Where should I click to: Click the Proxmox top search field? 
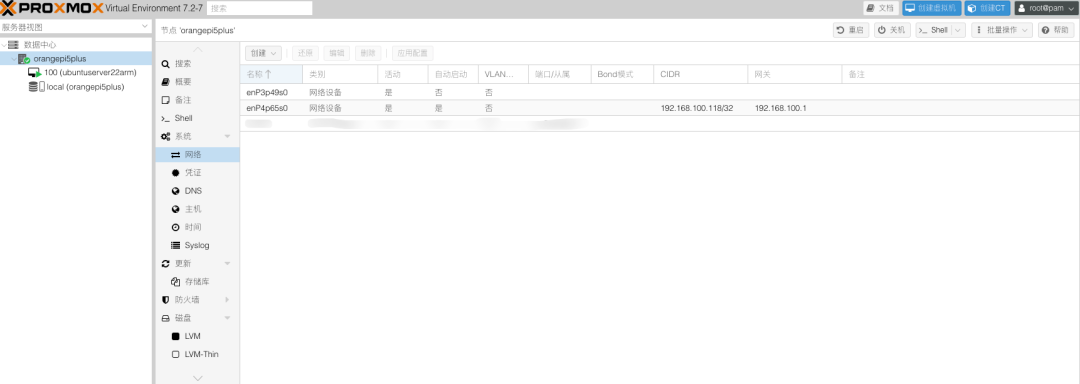pyautogui.click(x=259, y=8)
